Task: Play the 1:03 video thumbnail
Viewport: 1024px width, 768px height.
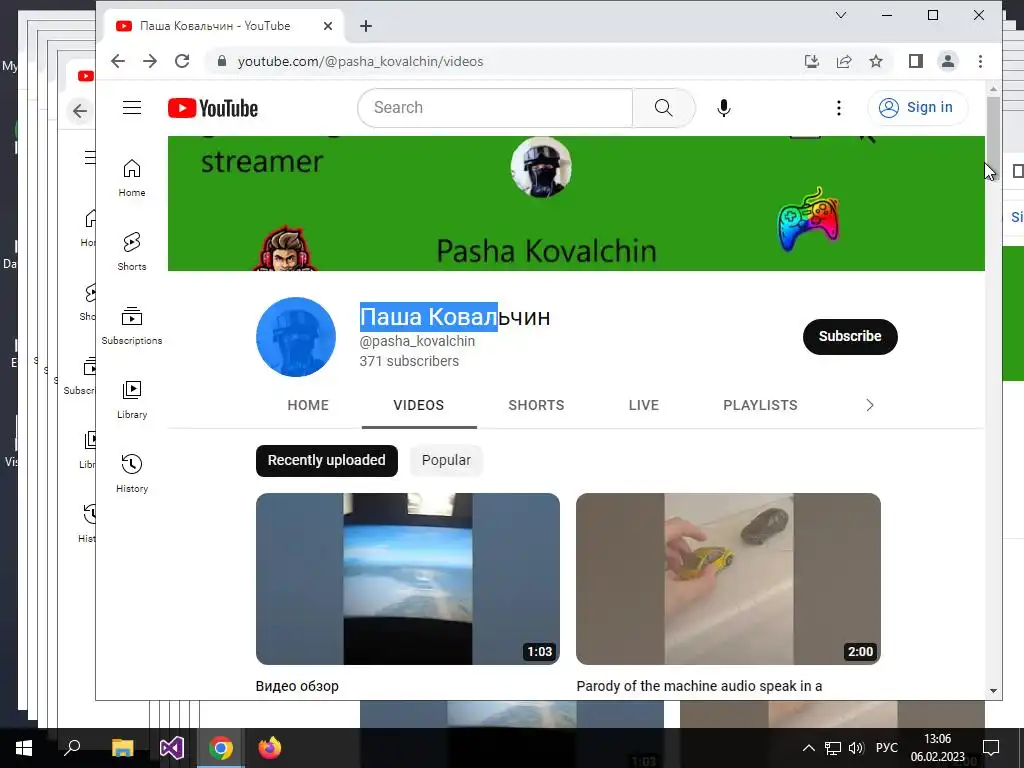Action: coord(408,579)
